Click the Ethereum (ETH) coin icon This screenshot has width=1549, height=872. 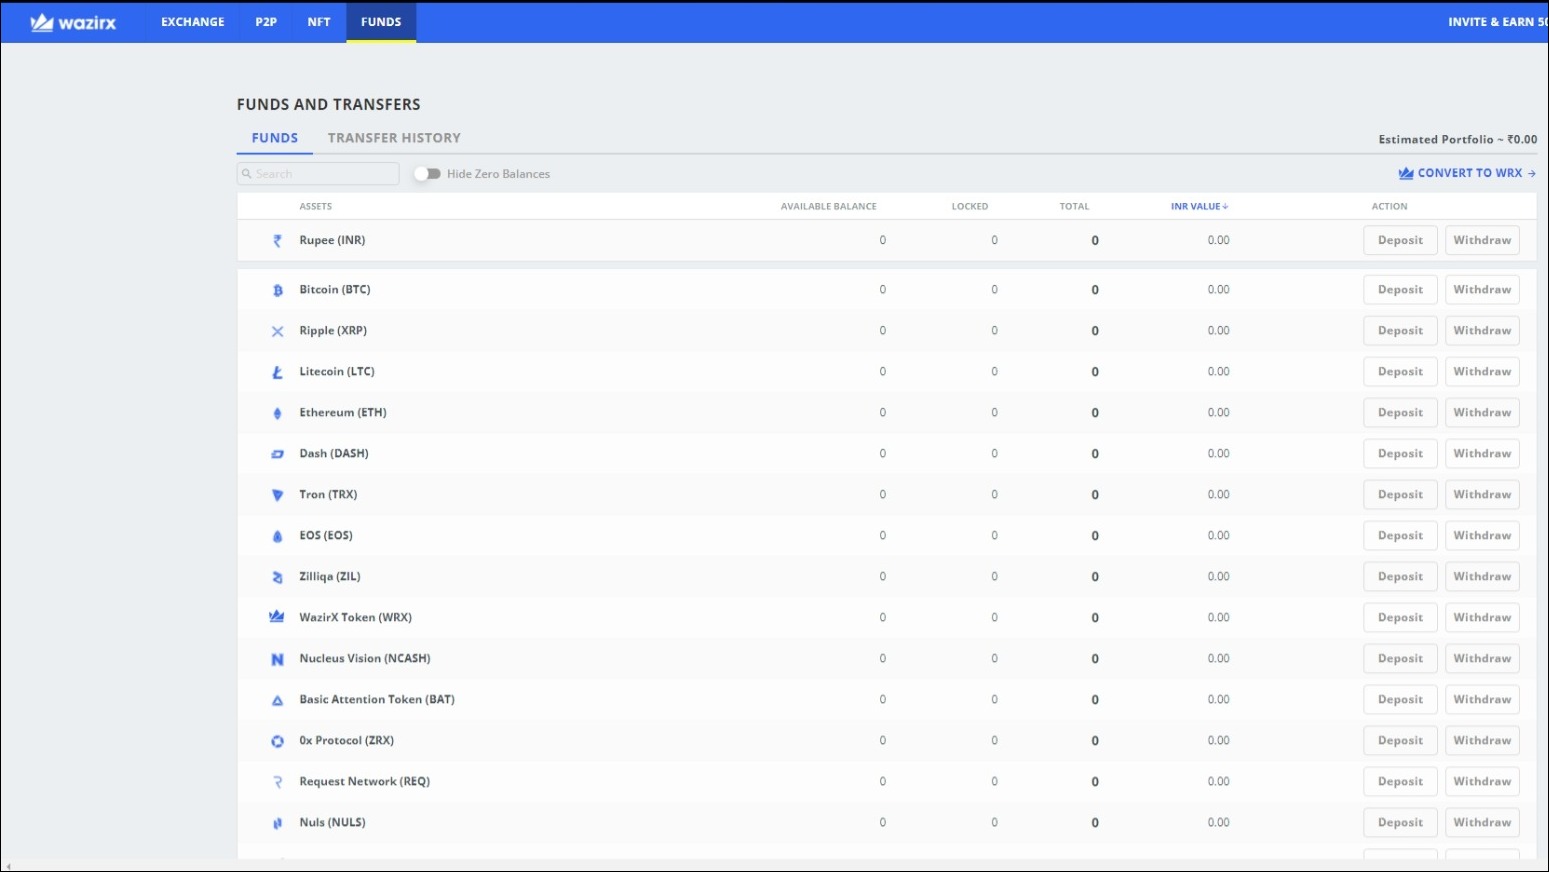(x=278, y=413)
